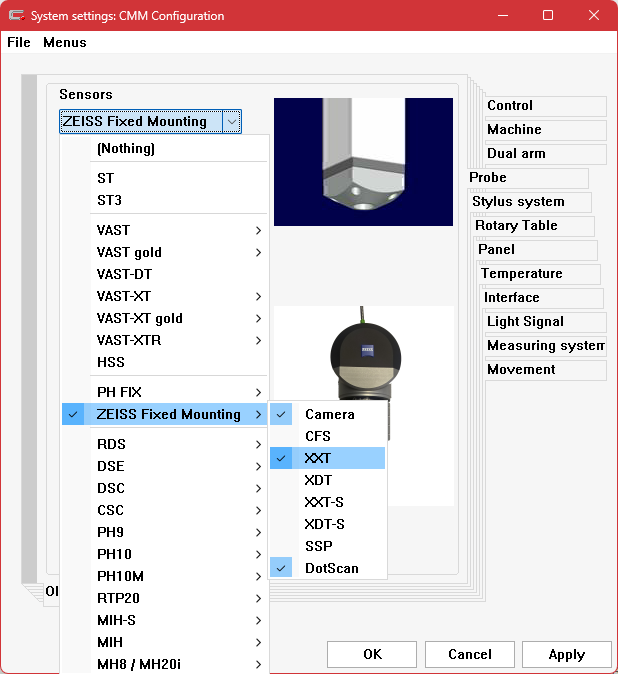
Task: Open the MIH-S submenu
Action: pyautogui.click(x=165, y=620)
